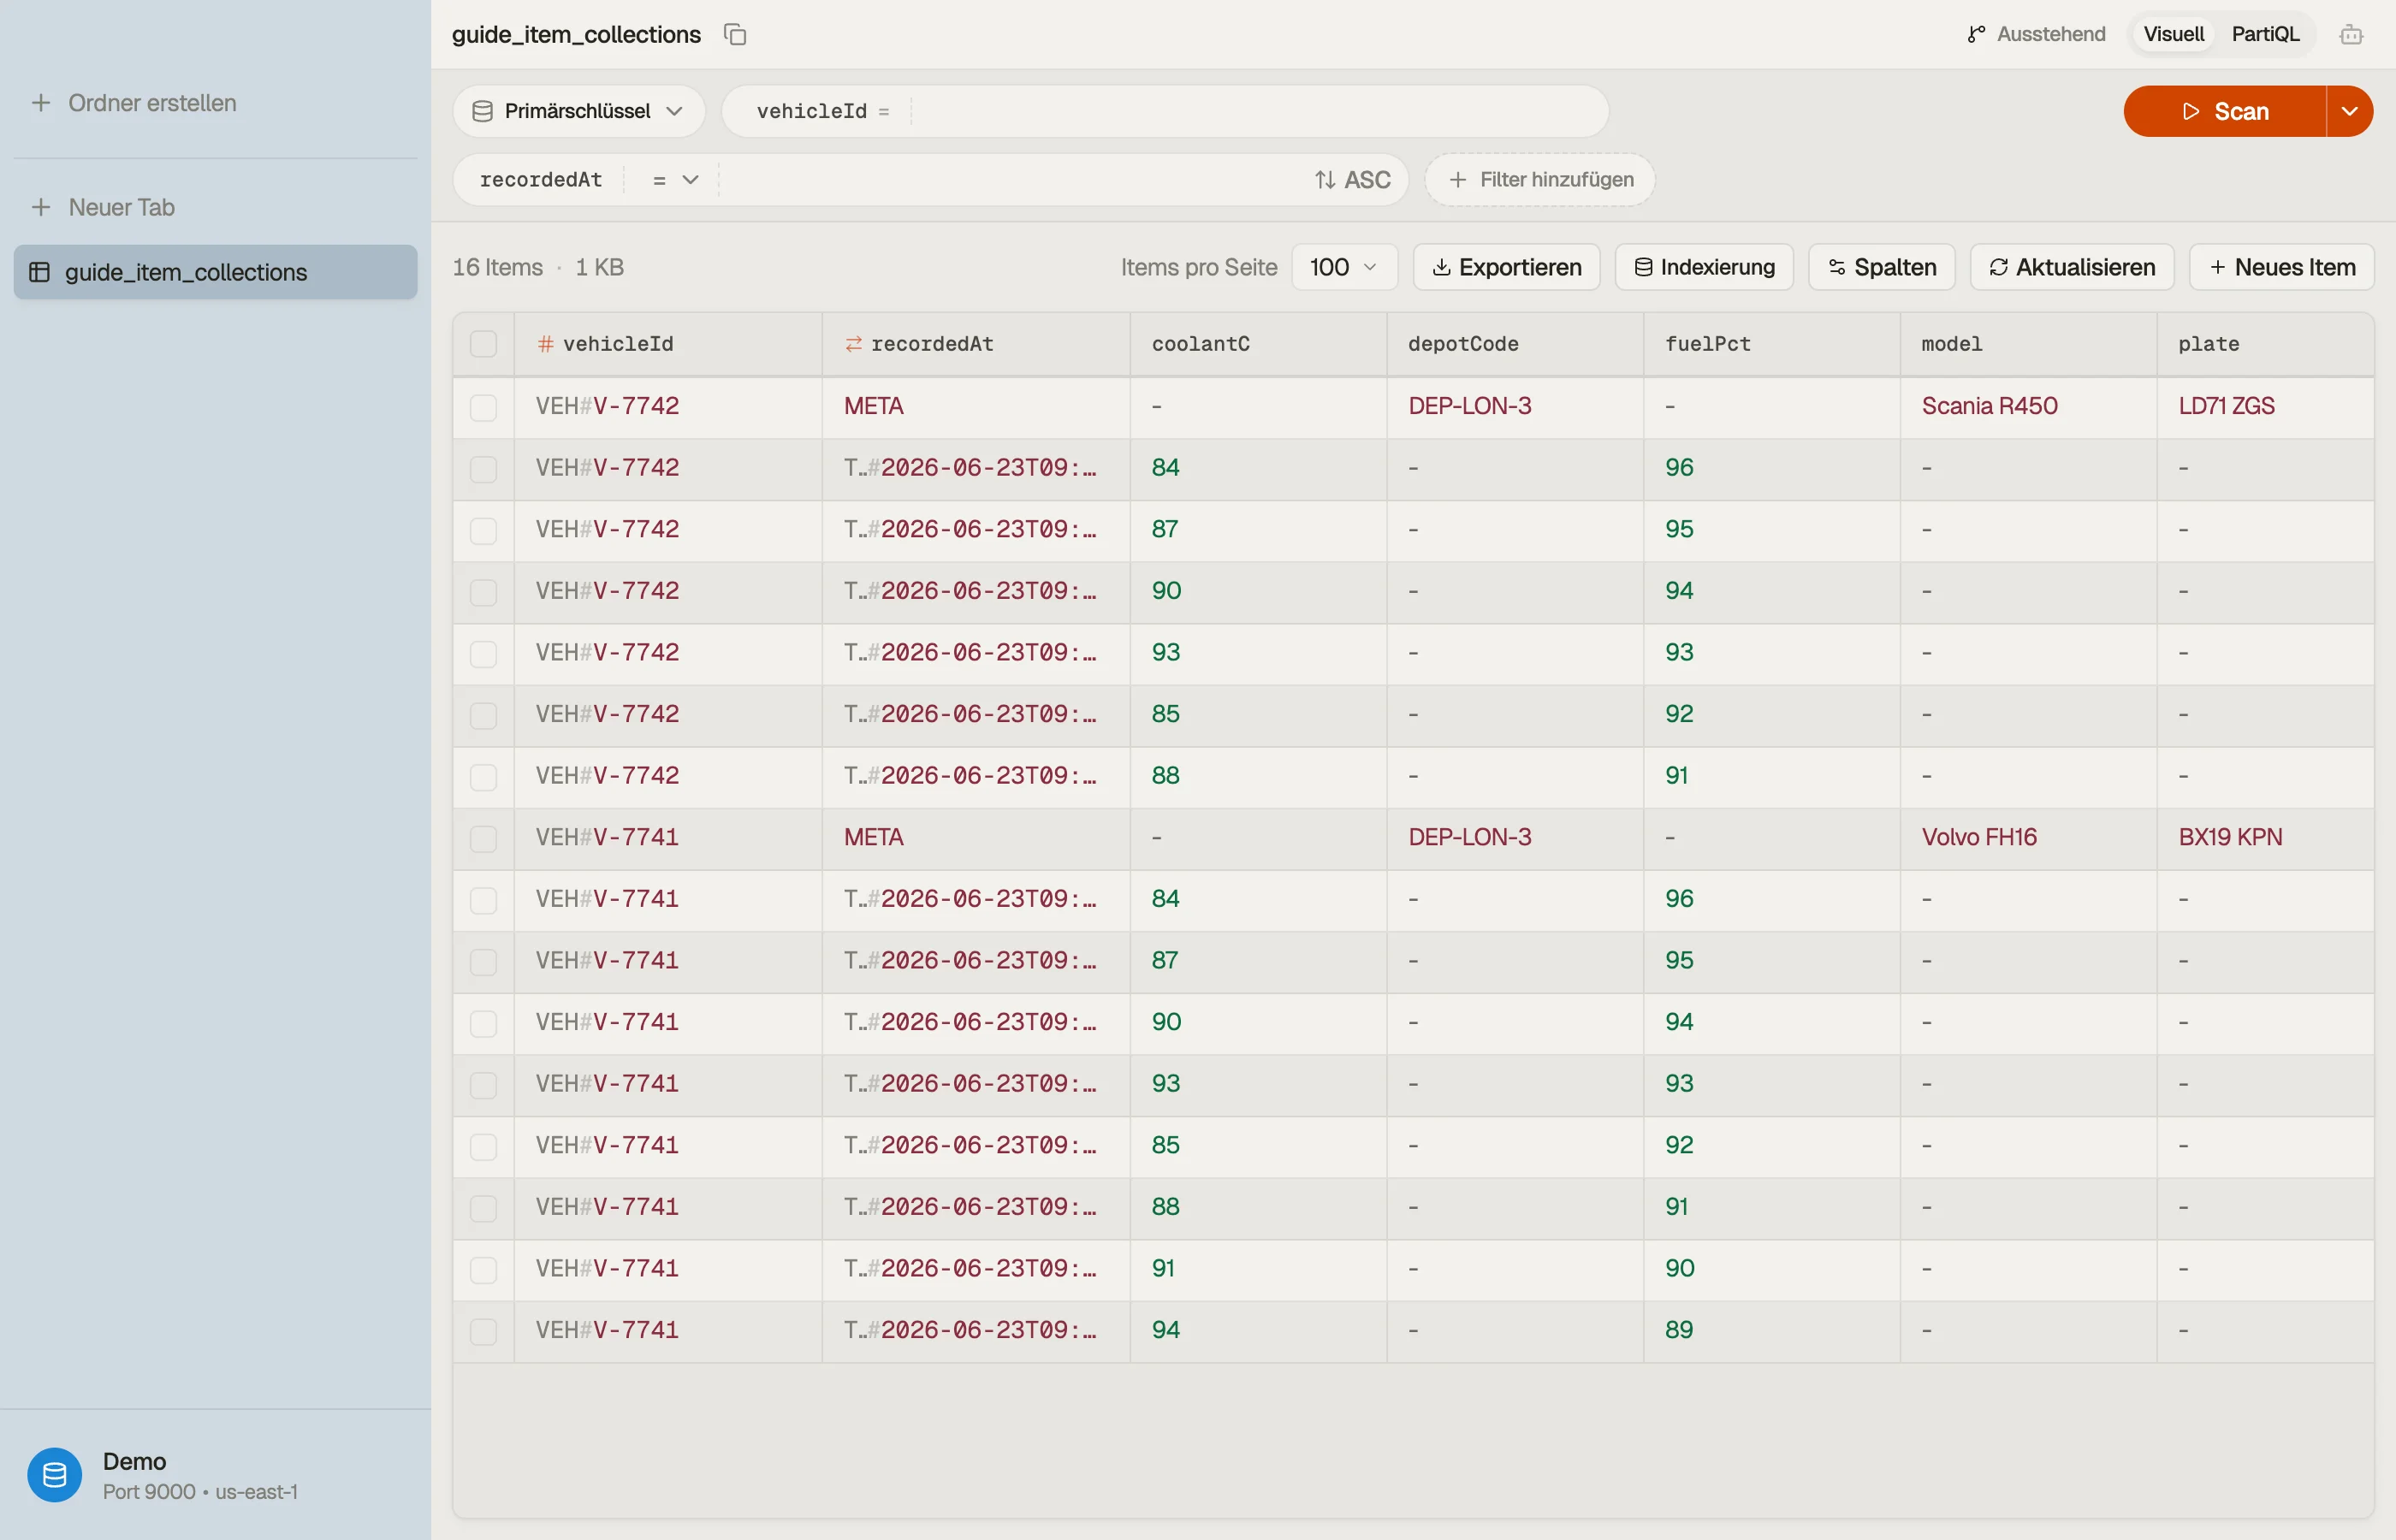
Task: Check the V-7741 META row checkbox
Action: [x=483, y=838]
